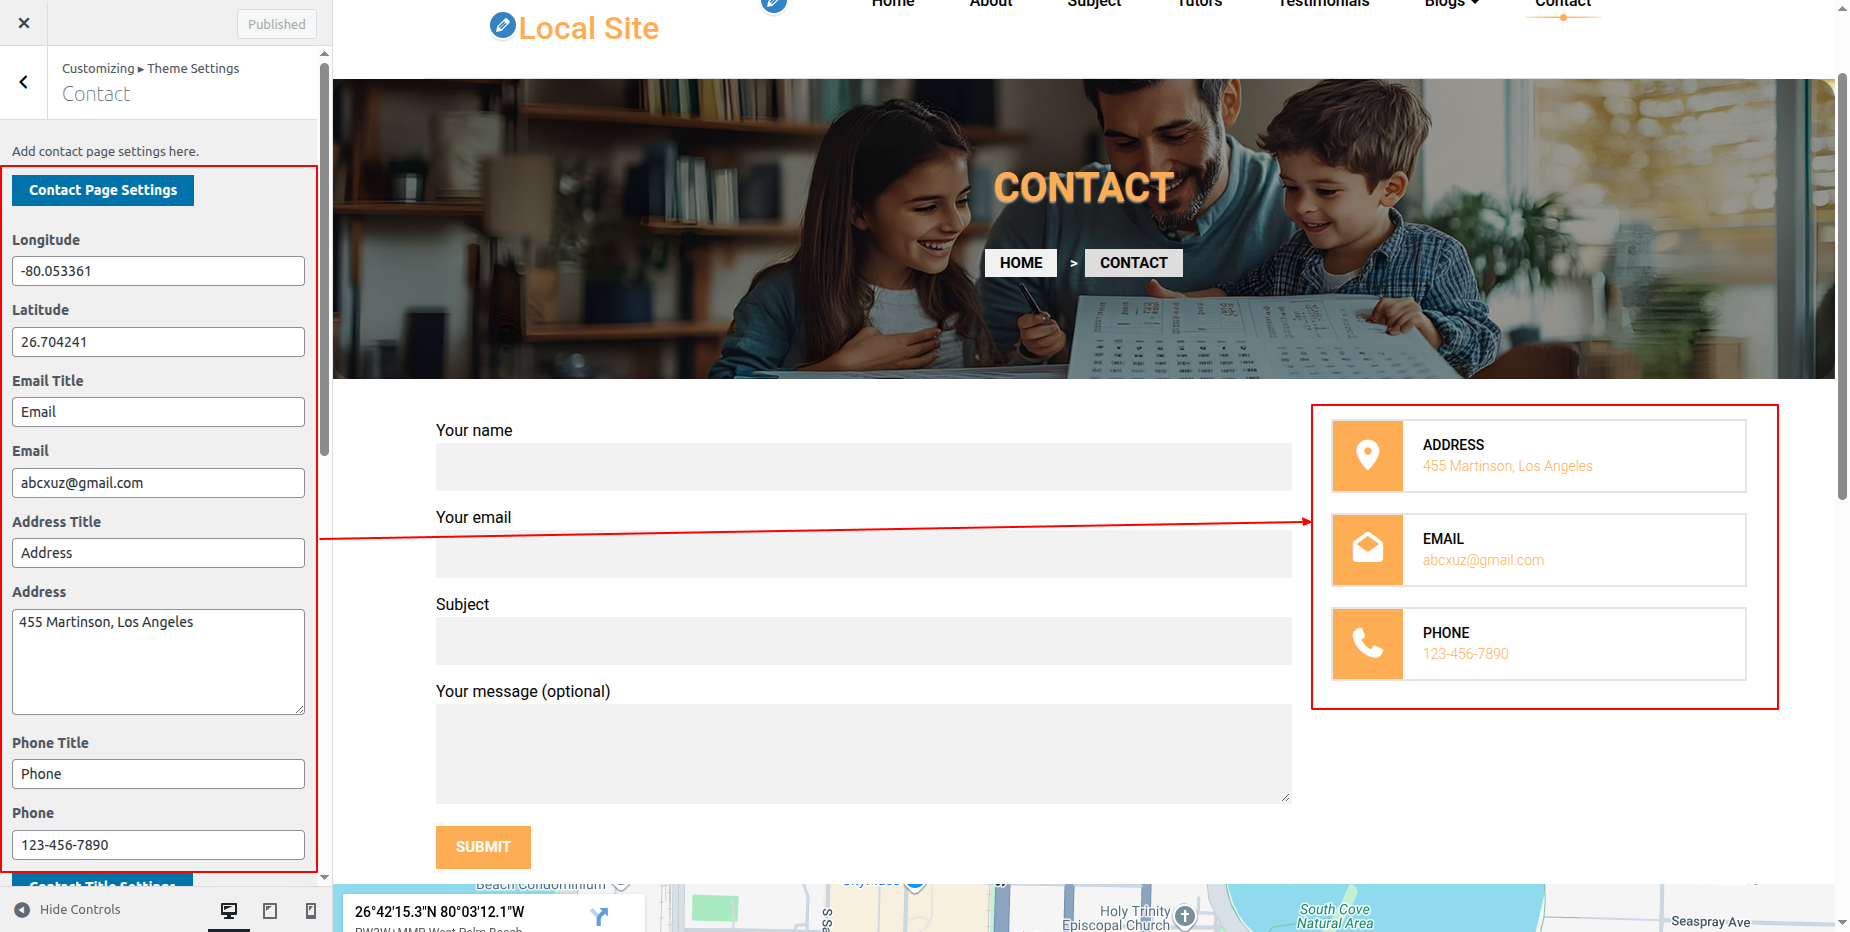Expand the Blogs dropdown menu
This screenshot has height=932, width=1850.
click(1451, 4)
